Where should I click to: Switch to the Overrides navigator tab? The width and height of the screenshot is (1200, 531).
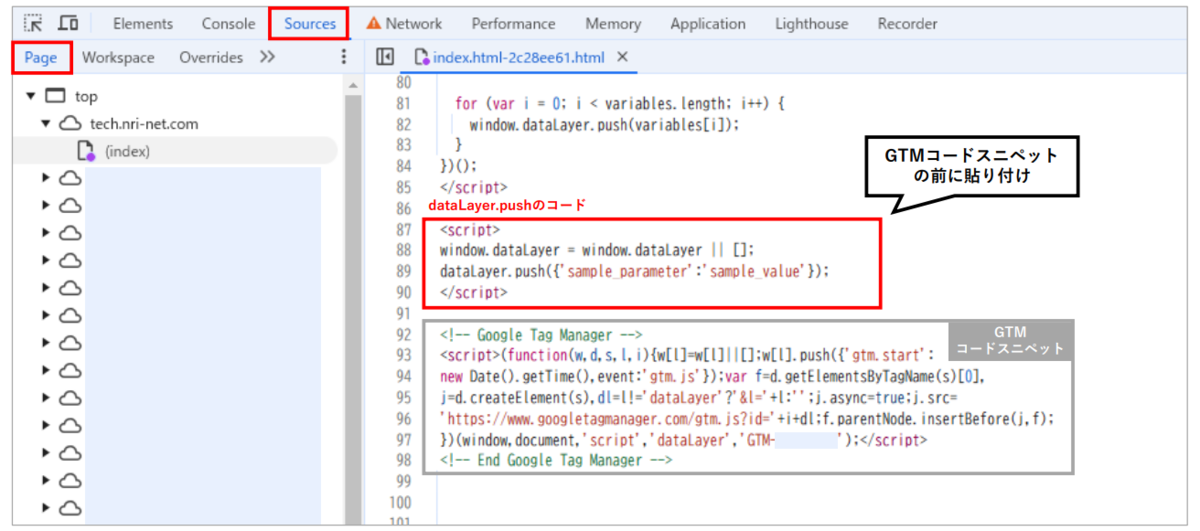[211, 57]
